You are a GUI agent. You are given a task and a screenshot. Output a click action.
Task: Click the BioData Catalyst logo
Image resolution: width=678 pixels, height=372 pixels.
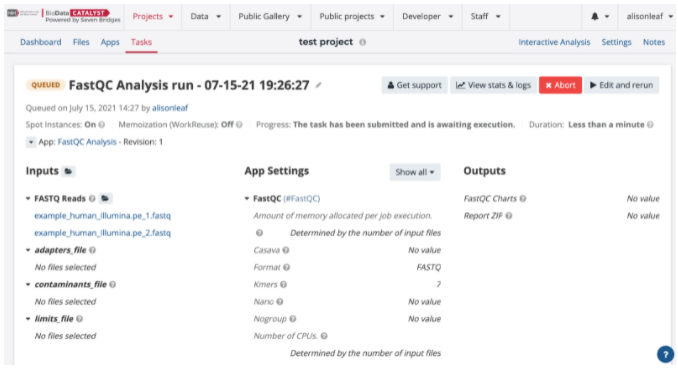64,16
